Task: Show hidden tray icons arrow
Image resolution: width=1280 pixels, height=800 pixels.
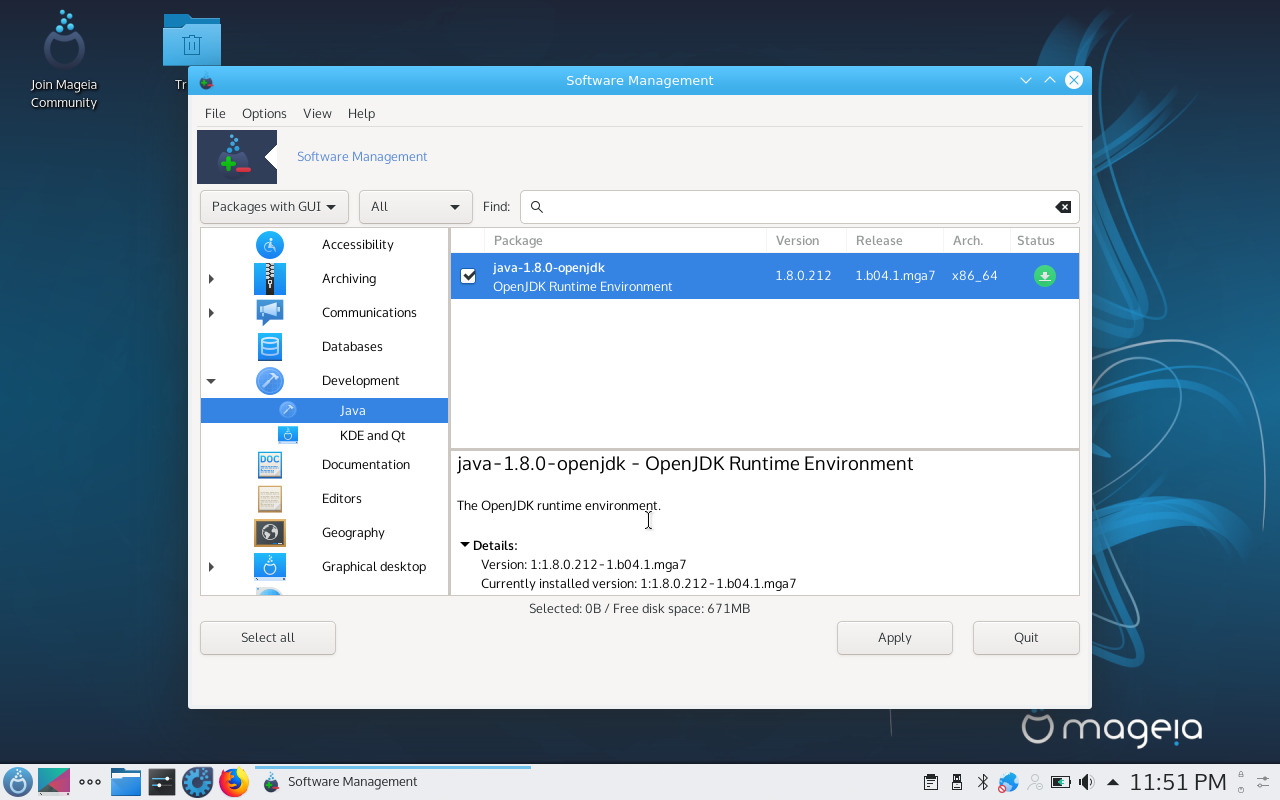Action: [x=1112, y=782]
